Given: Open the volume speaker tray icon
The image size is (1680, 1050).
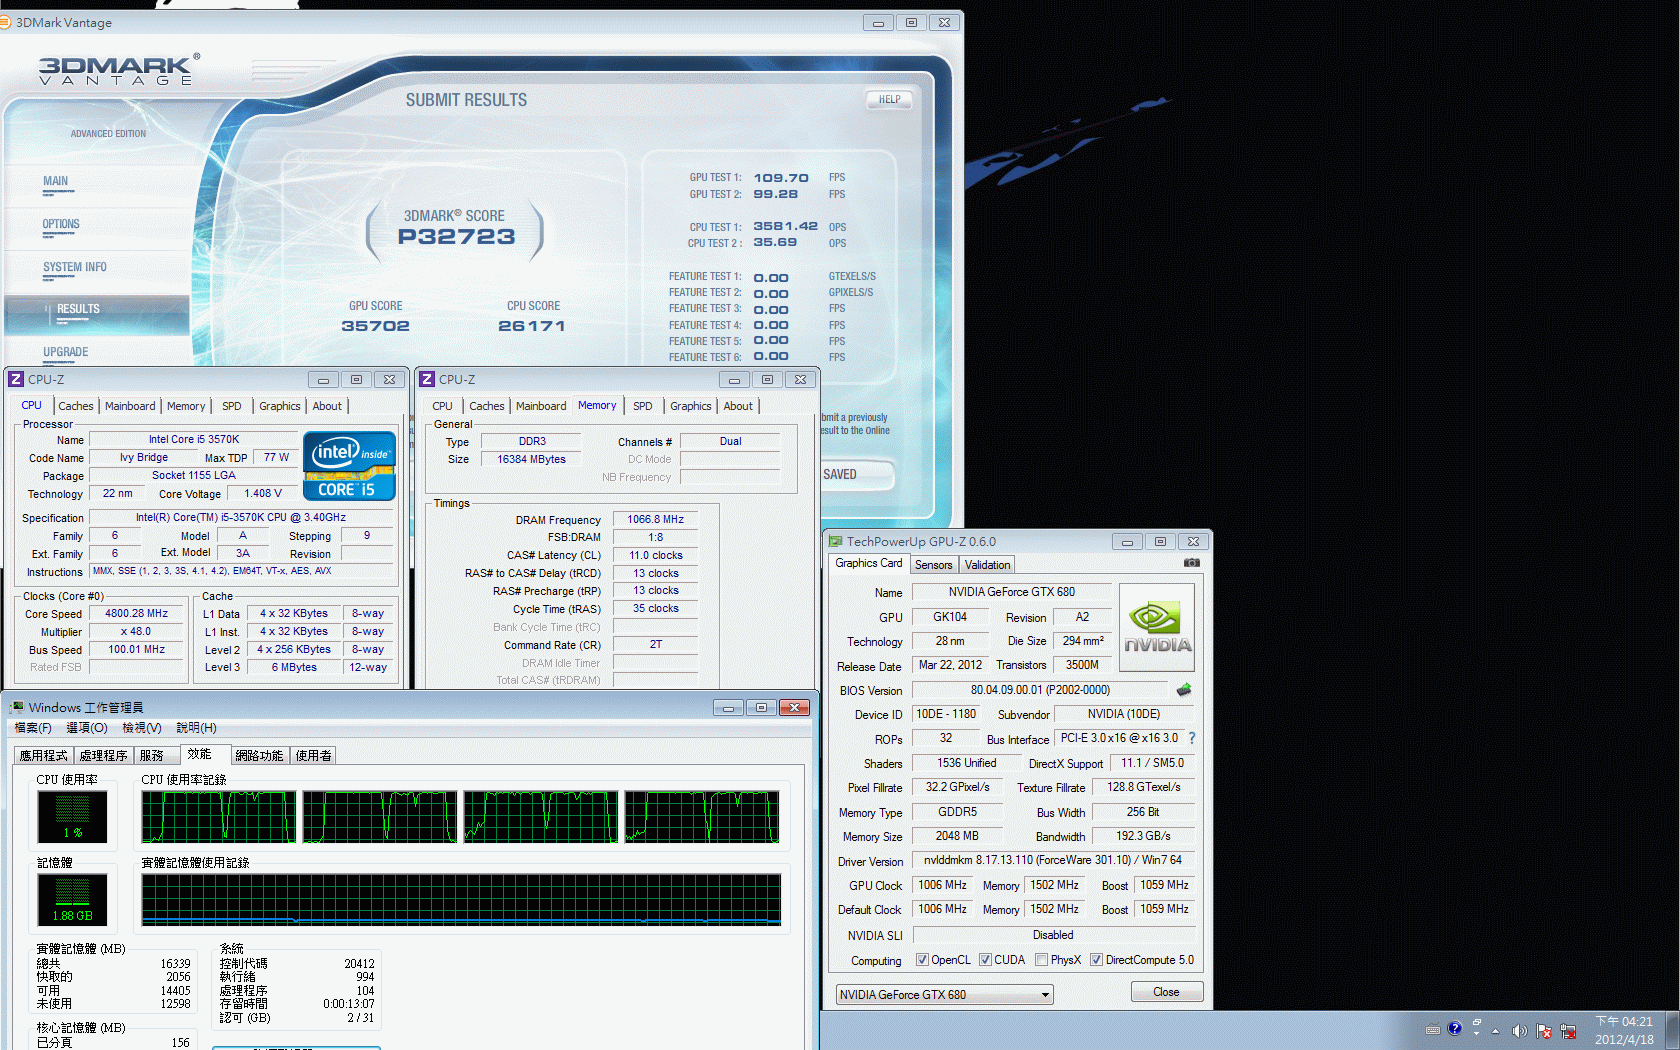Looking at the screenshot, I should (1519, 1031).
